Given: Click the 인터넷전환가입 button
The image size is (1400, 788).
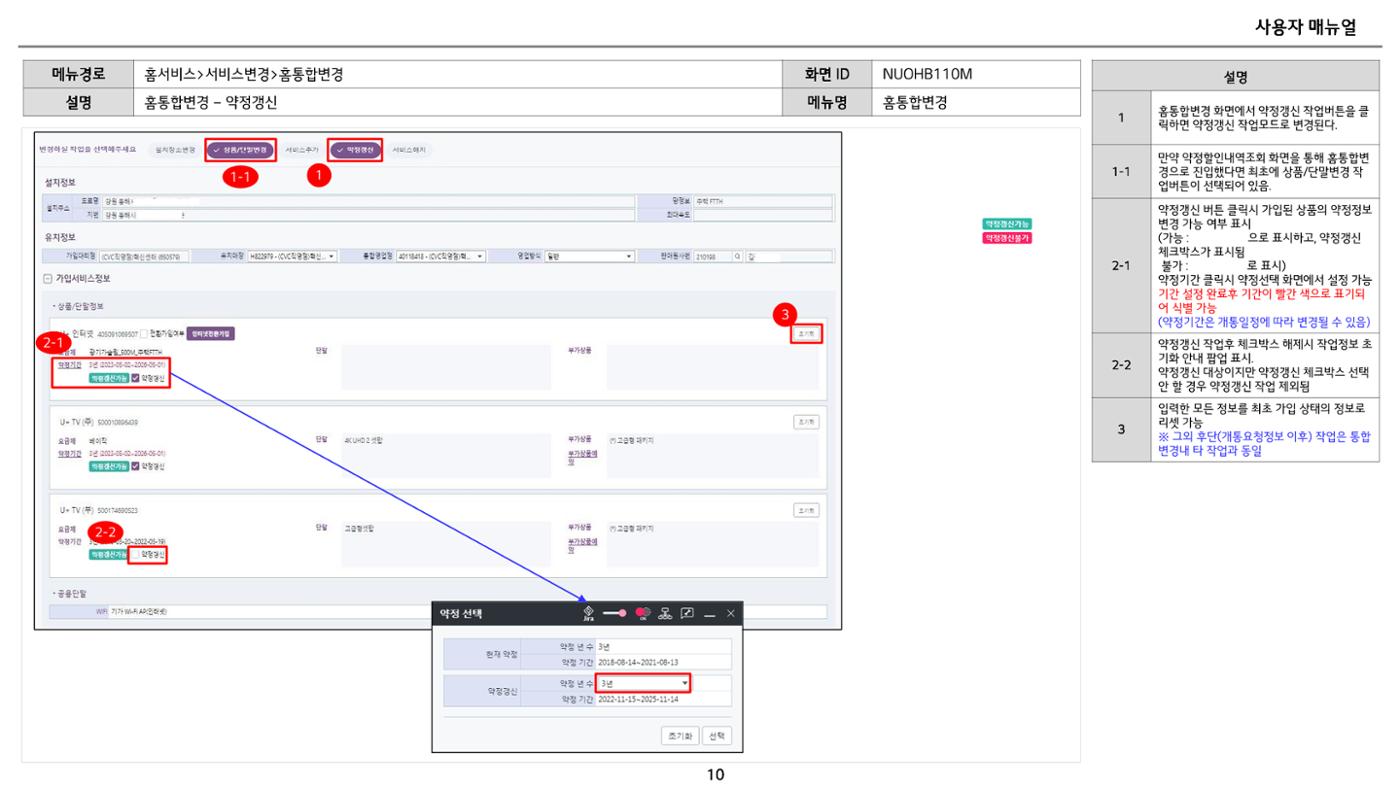Looking at the screenshot, I should (210, 333).
